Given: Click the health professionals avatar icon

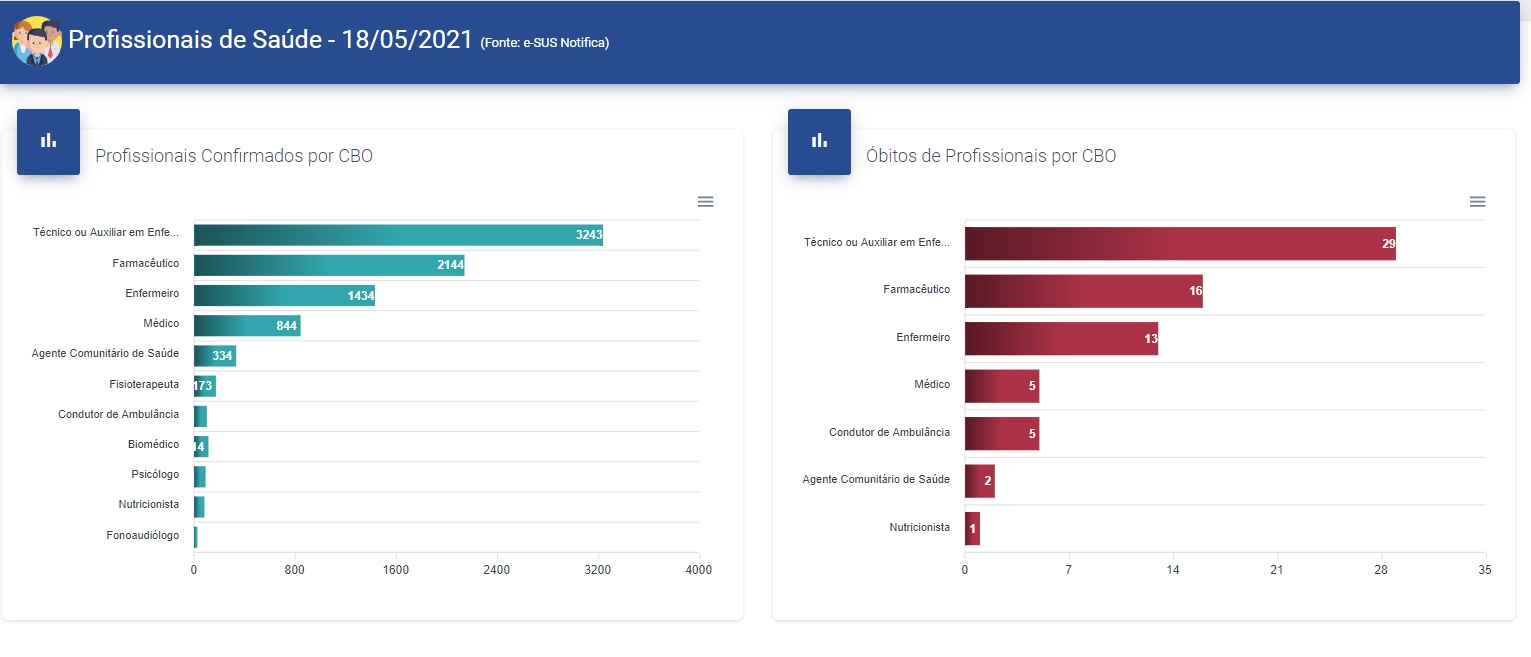Looking at the screenshot, I should coord(37,42).
